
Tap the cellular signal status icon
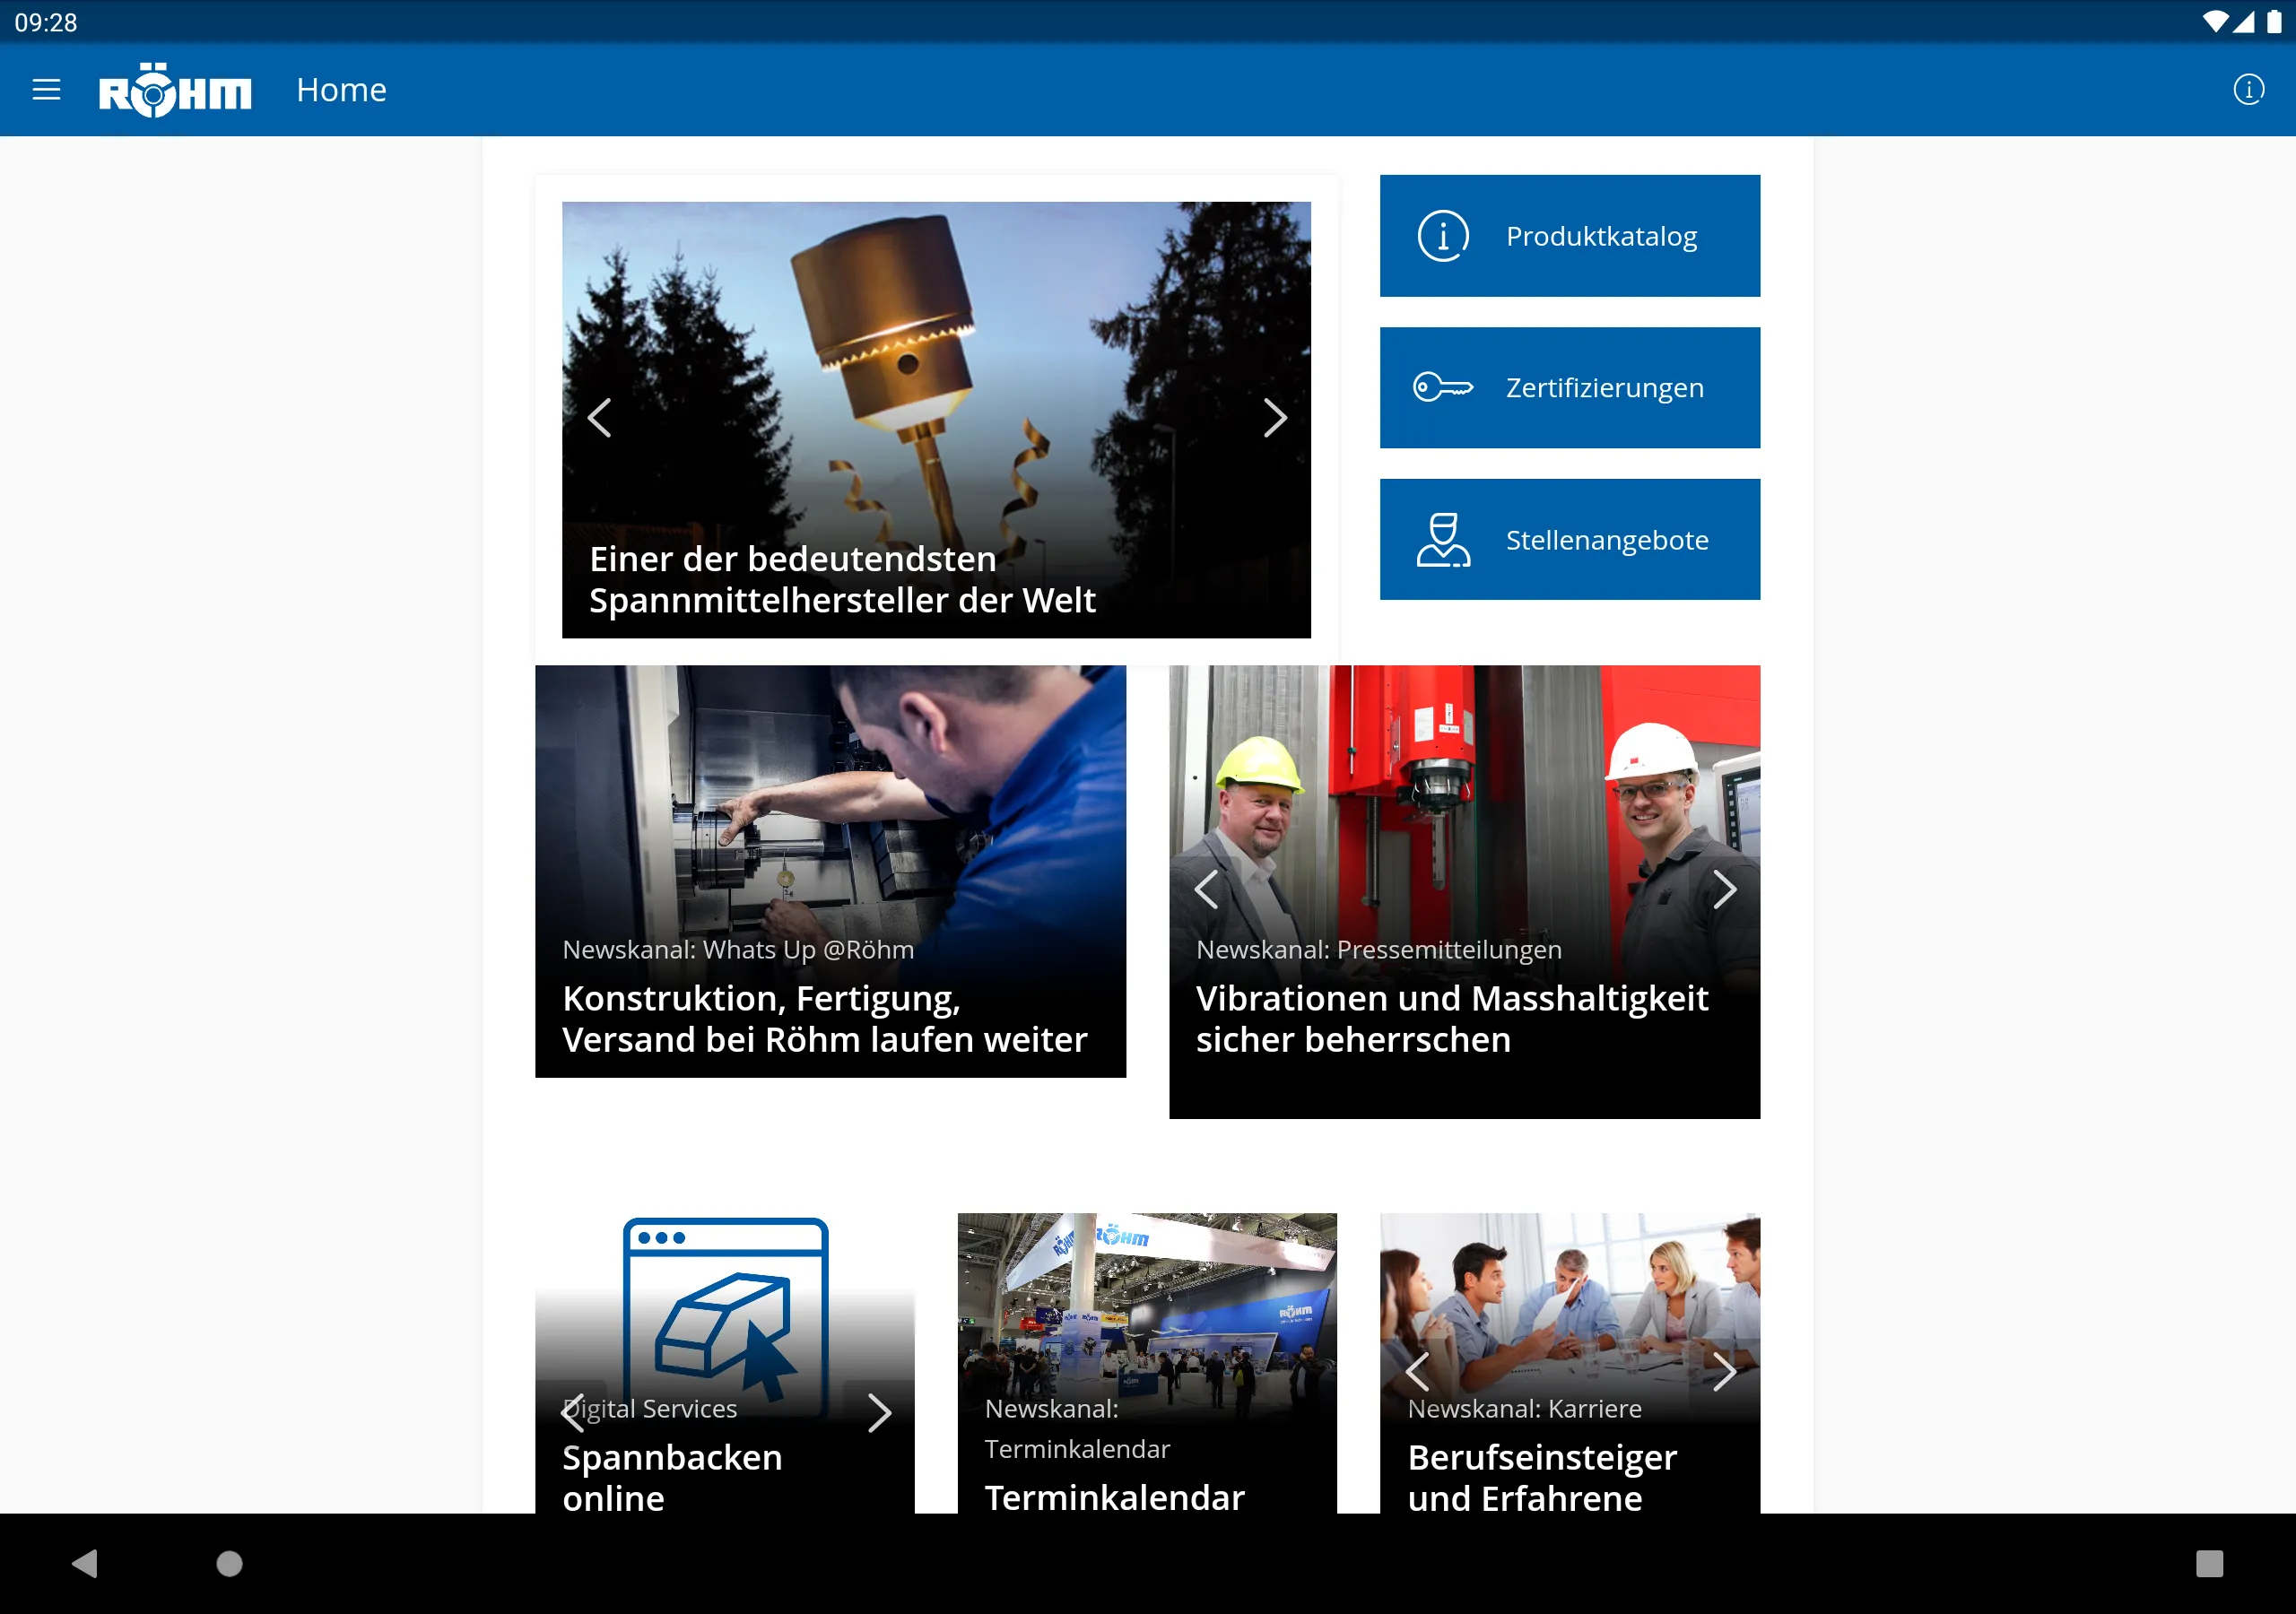(x=2244, y=22)
